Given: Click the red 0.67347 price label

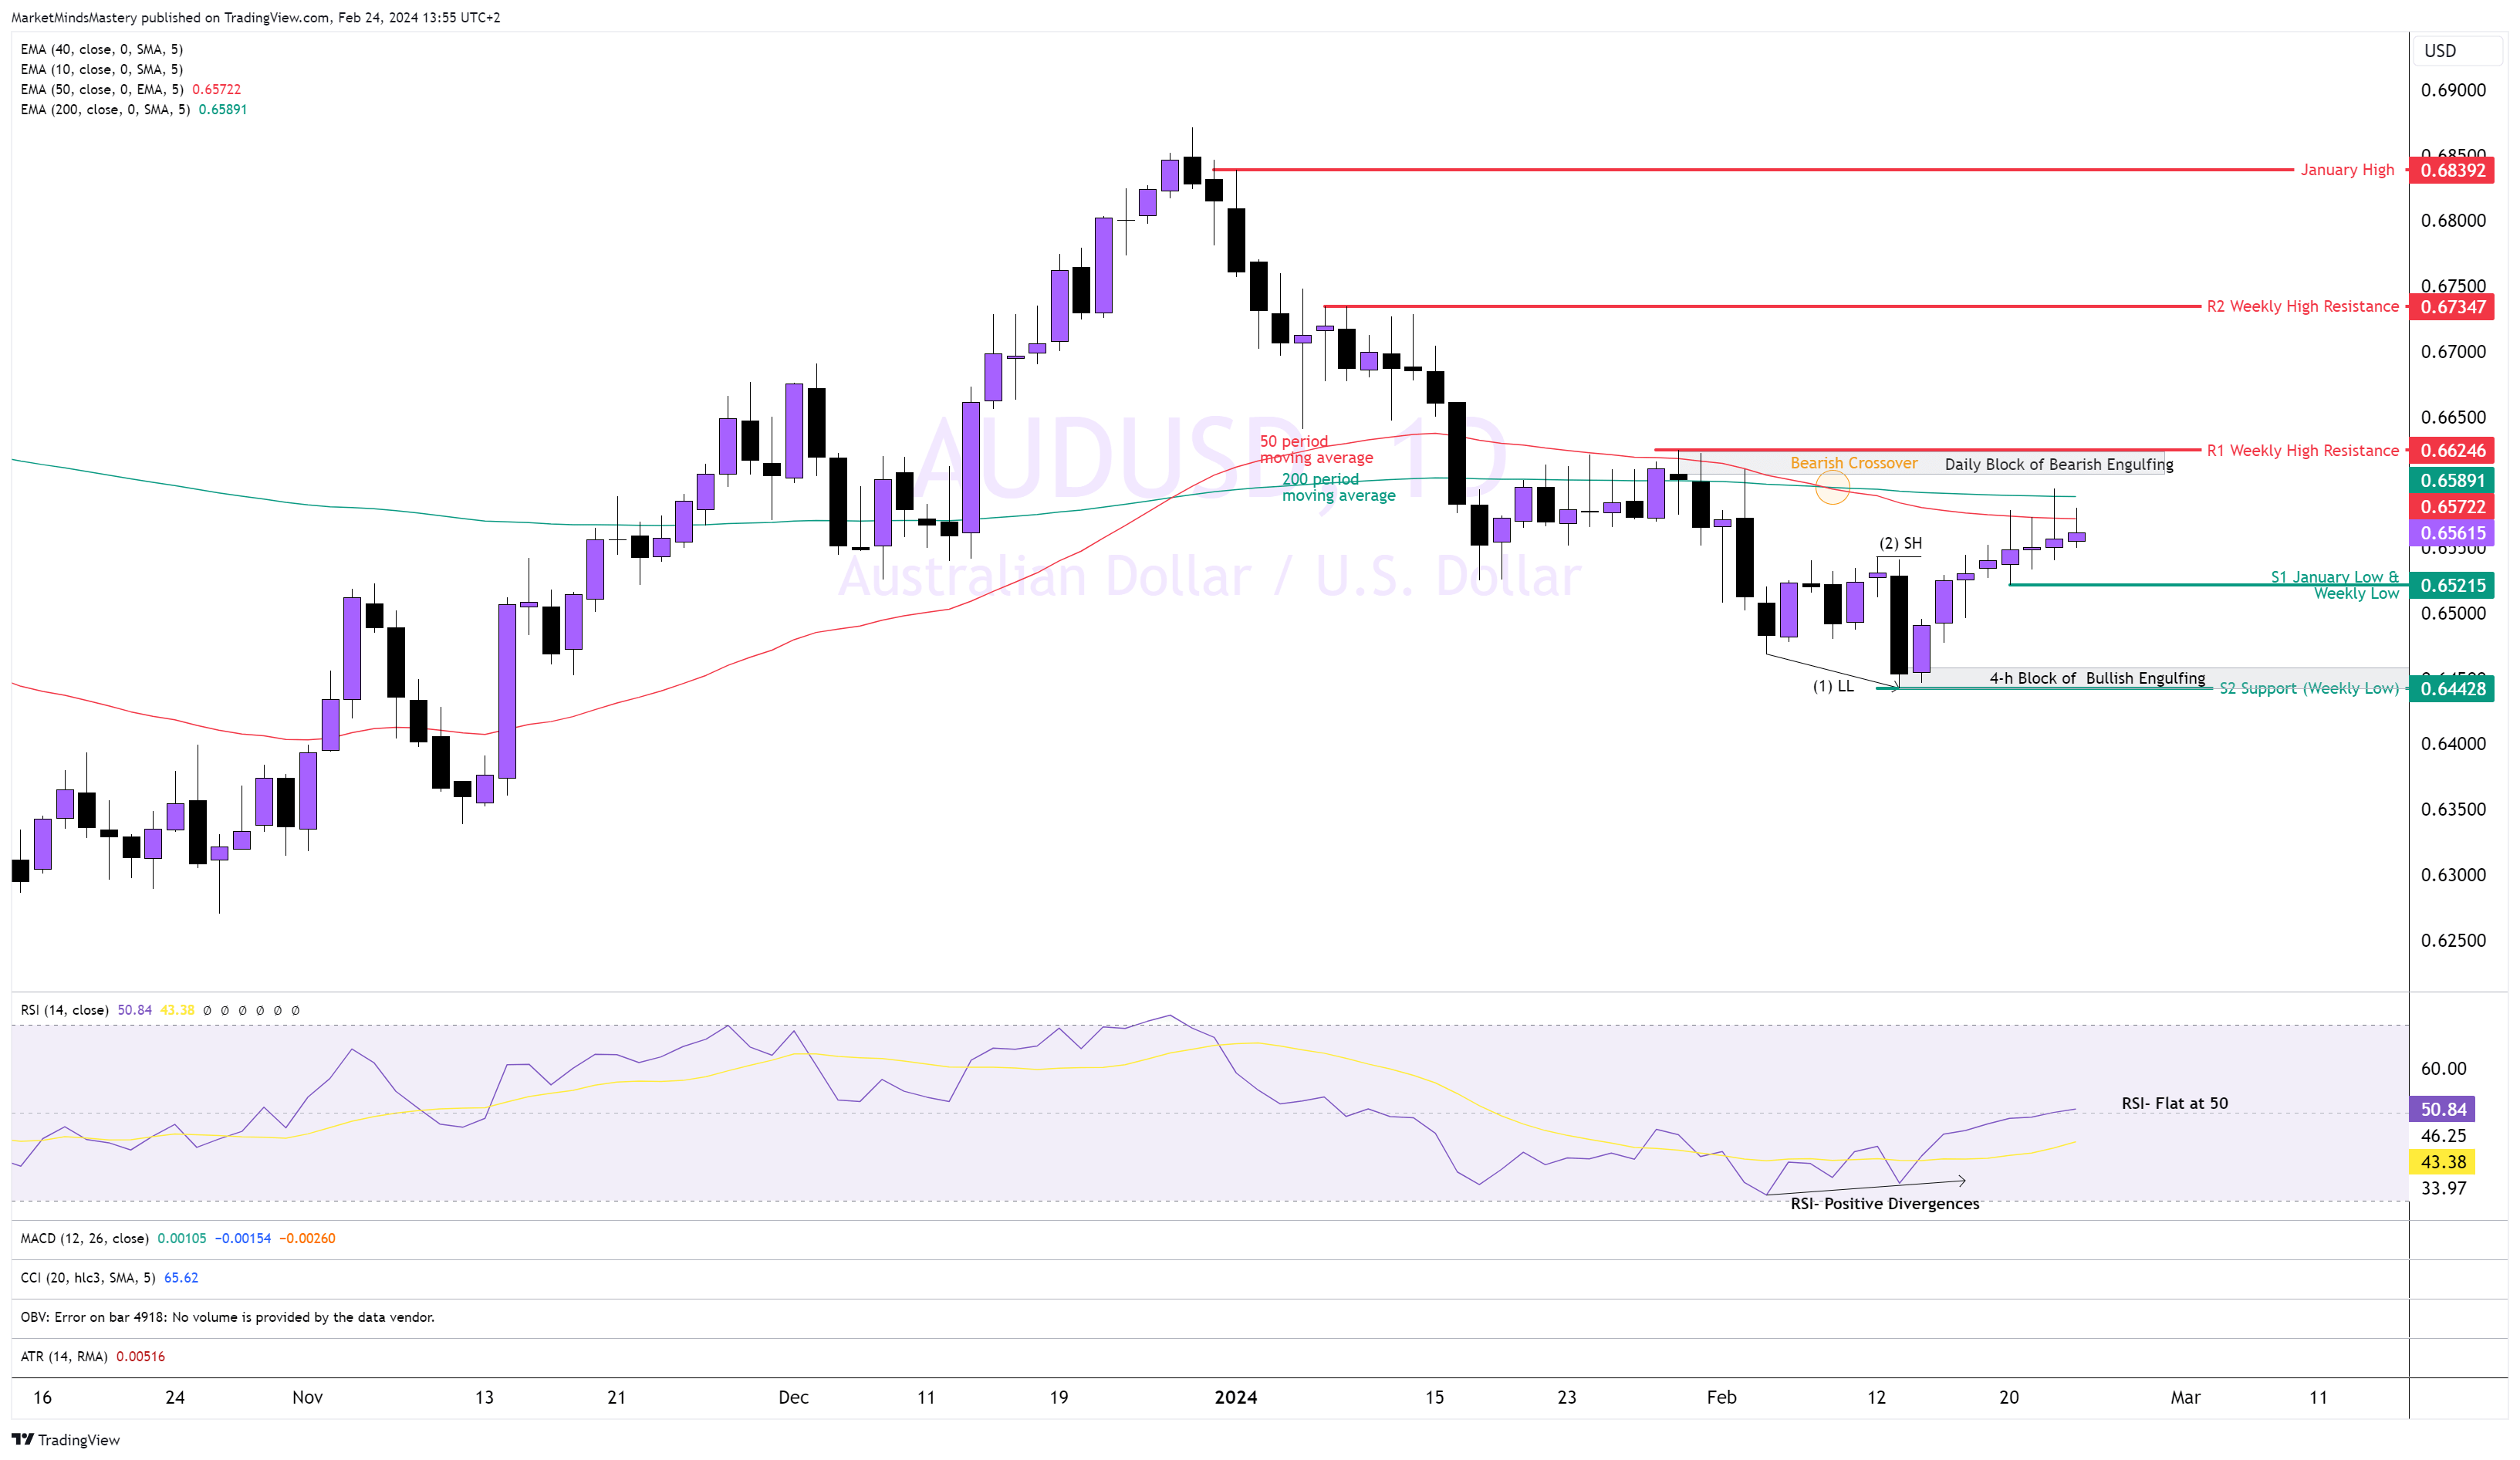Looking at the screenshot, I should [2452, 307].
